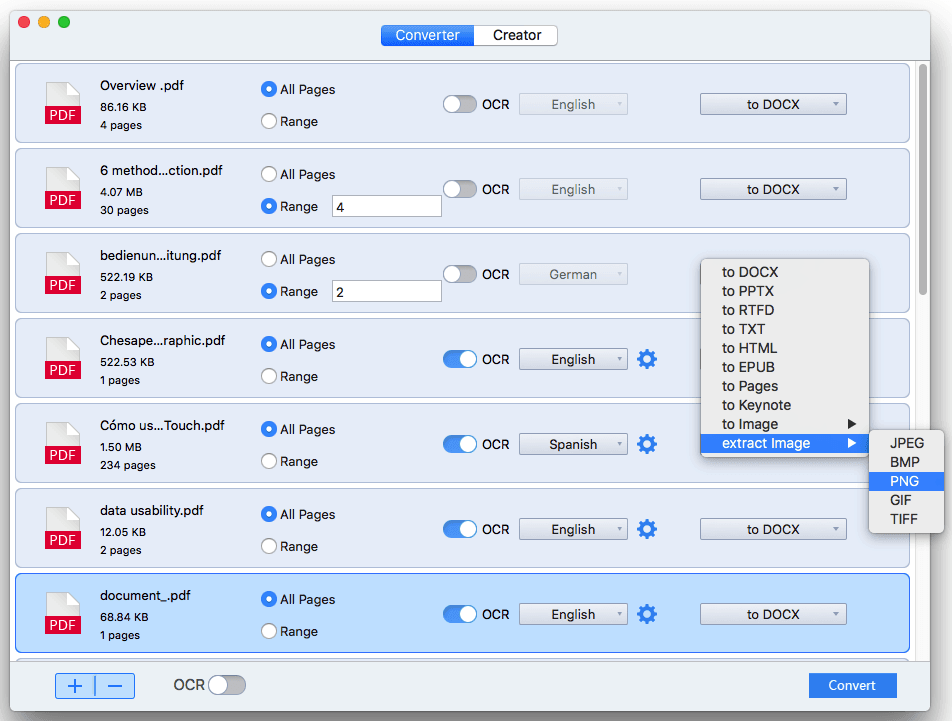Click the OCR settings gear for Chesapeake infographic
This screenshot has width=952, height=721.
pos(647,359)
